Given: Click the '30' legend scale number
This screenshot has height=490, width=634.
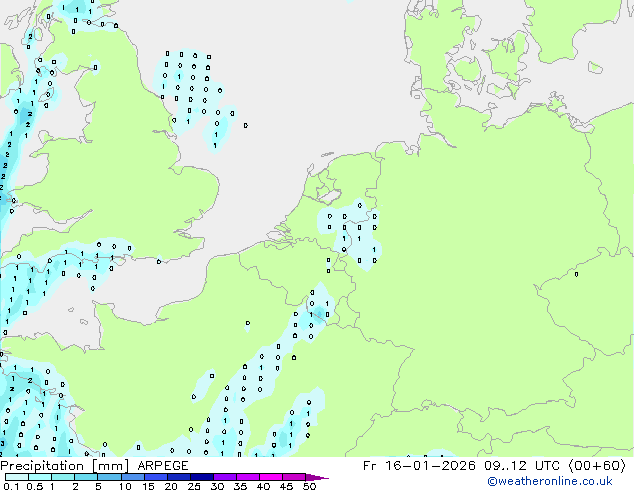Looking at the screenshot, I should click(x=217, y=486).
